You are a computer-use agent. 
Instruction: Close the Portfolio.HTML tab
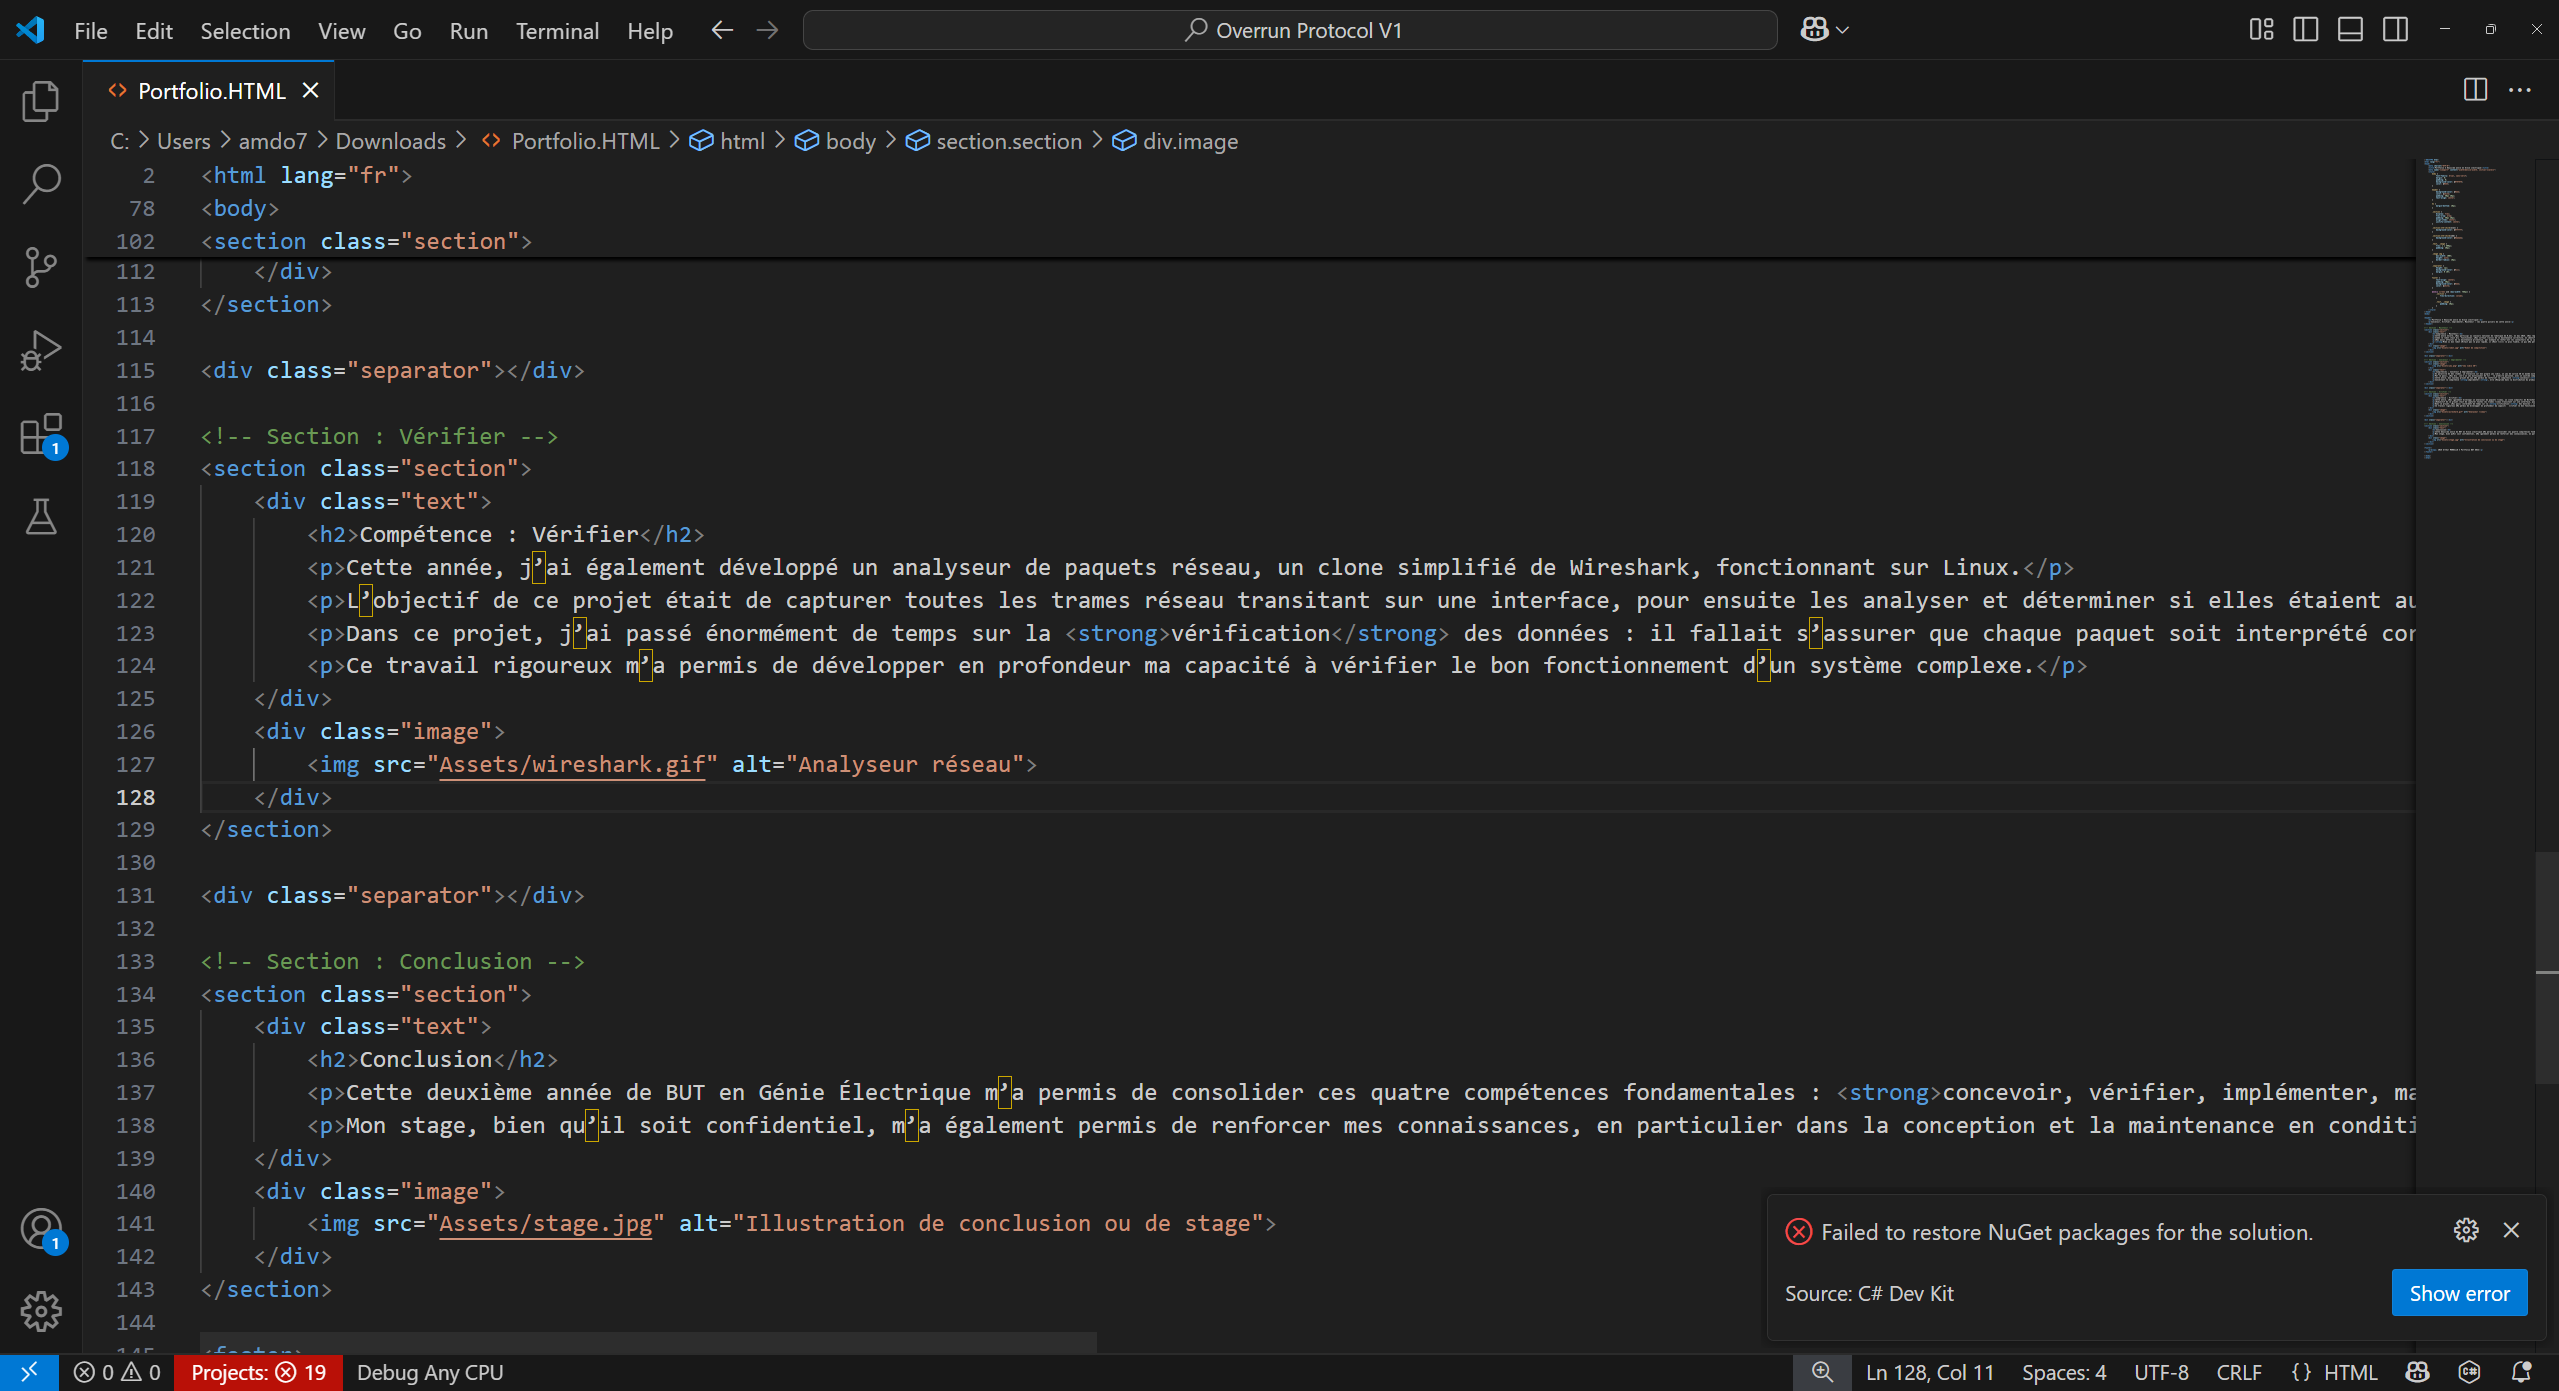click(311, 91)
